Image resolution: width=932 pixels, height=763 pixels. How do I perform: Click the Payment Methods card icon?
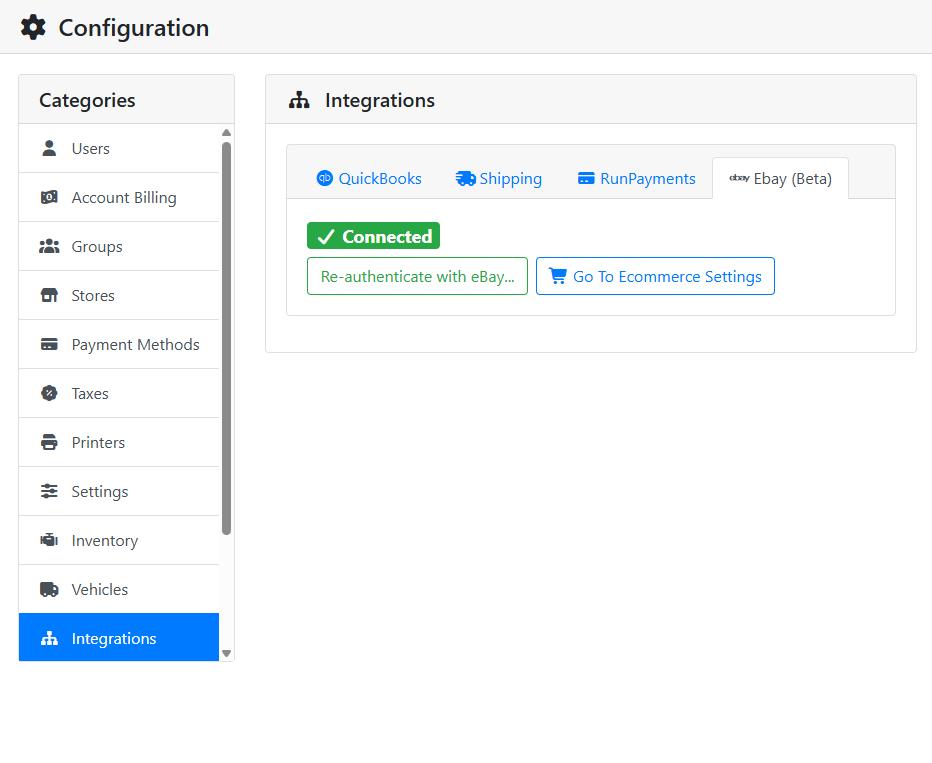pyautogui.click(x=49, y=345)
